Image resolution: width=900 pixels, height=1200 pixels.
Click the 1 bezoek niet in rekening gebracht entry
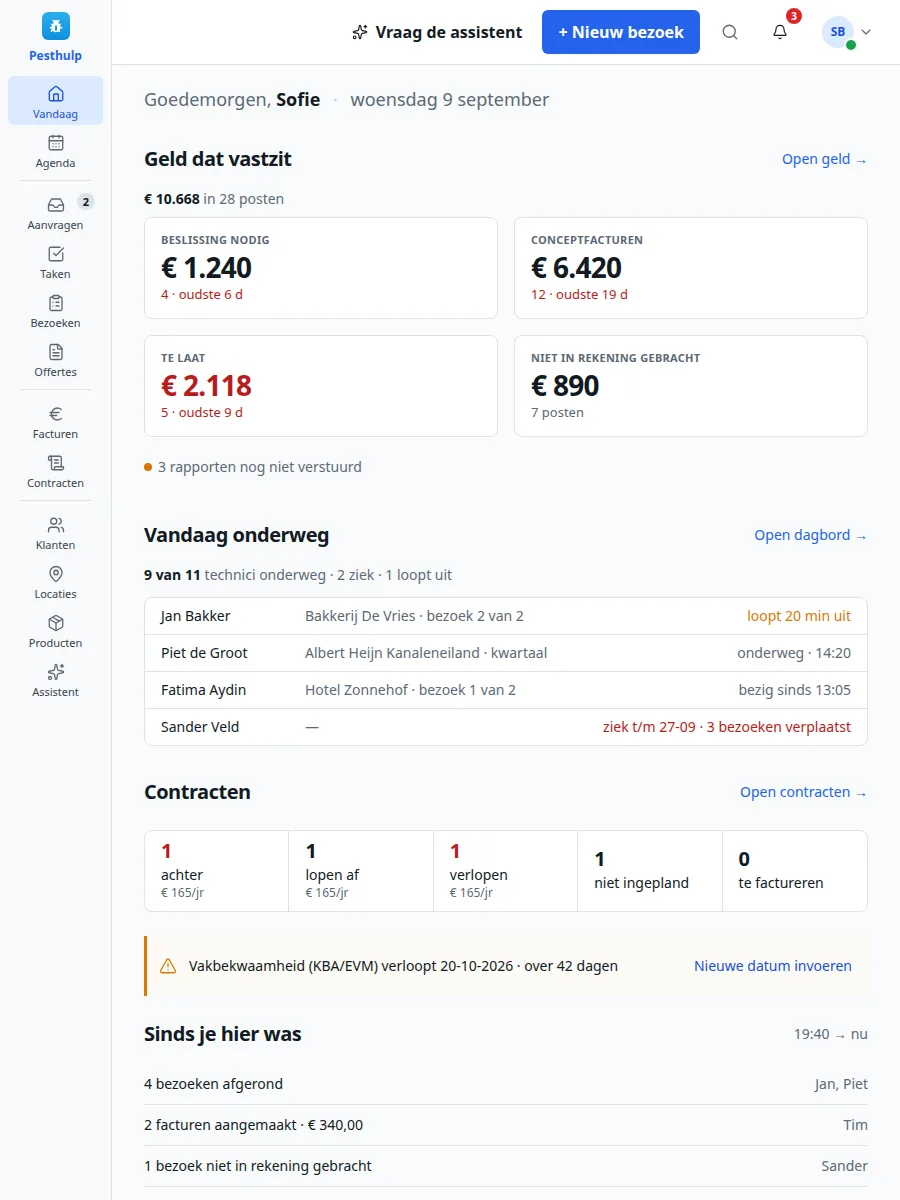[x=506, y=1166]
